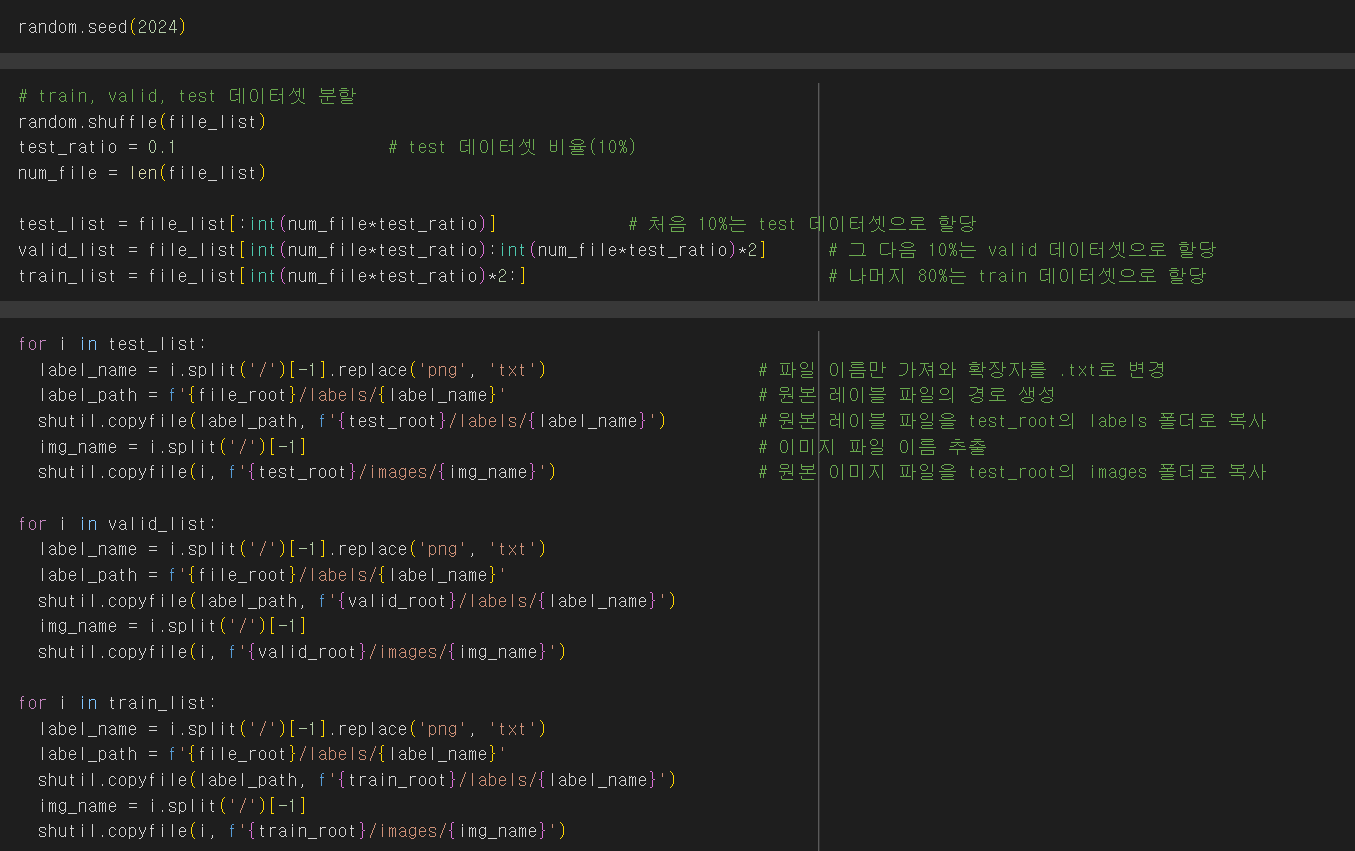1355x851 pixels.
Task: Click the comment '# 원본 레이블 파일의 경로 생성'
Action: pyautogui.click(x=907, y=395)
